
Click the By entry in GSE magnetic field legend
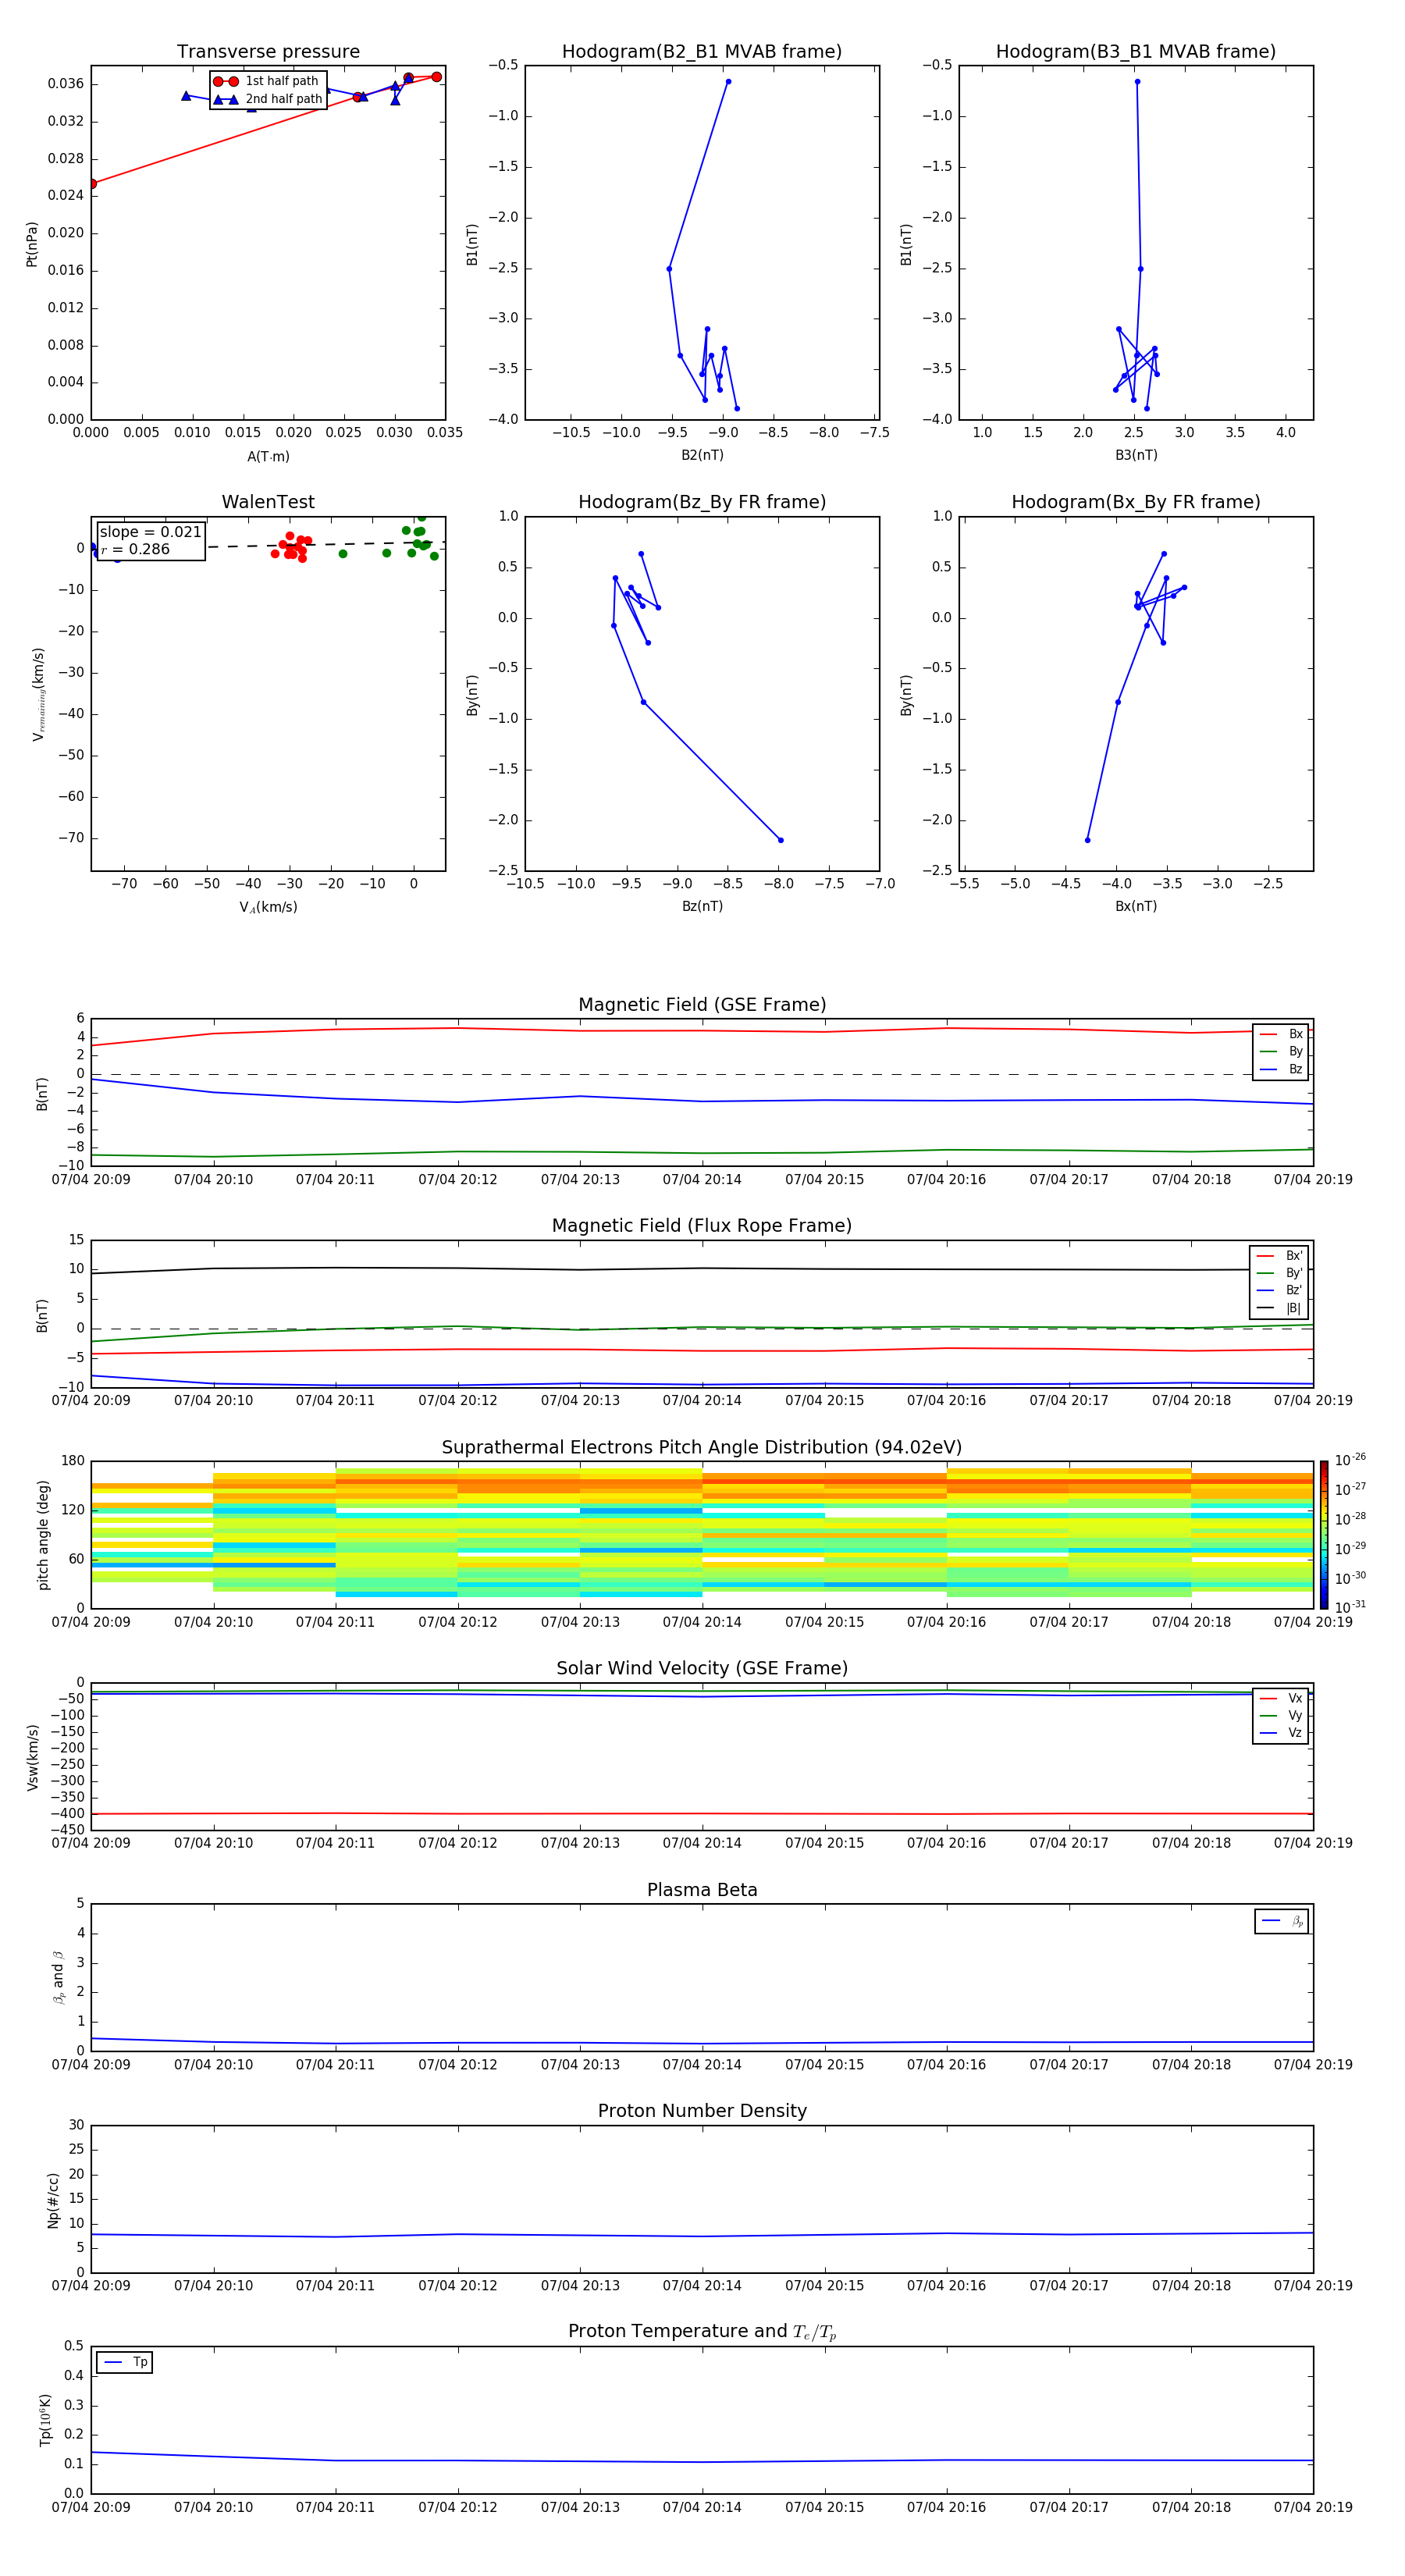pyautogui.click(x=1281, y=1052)
